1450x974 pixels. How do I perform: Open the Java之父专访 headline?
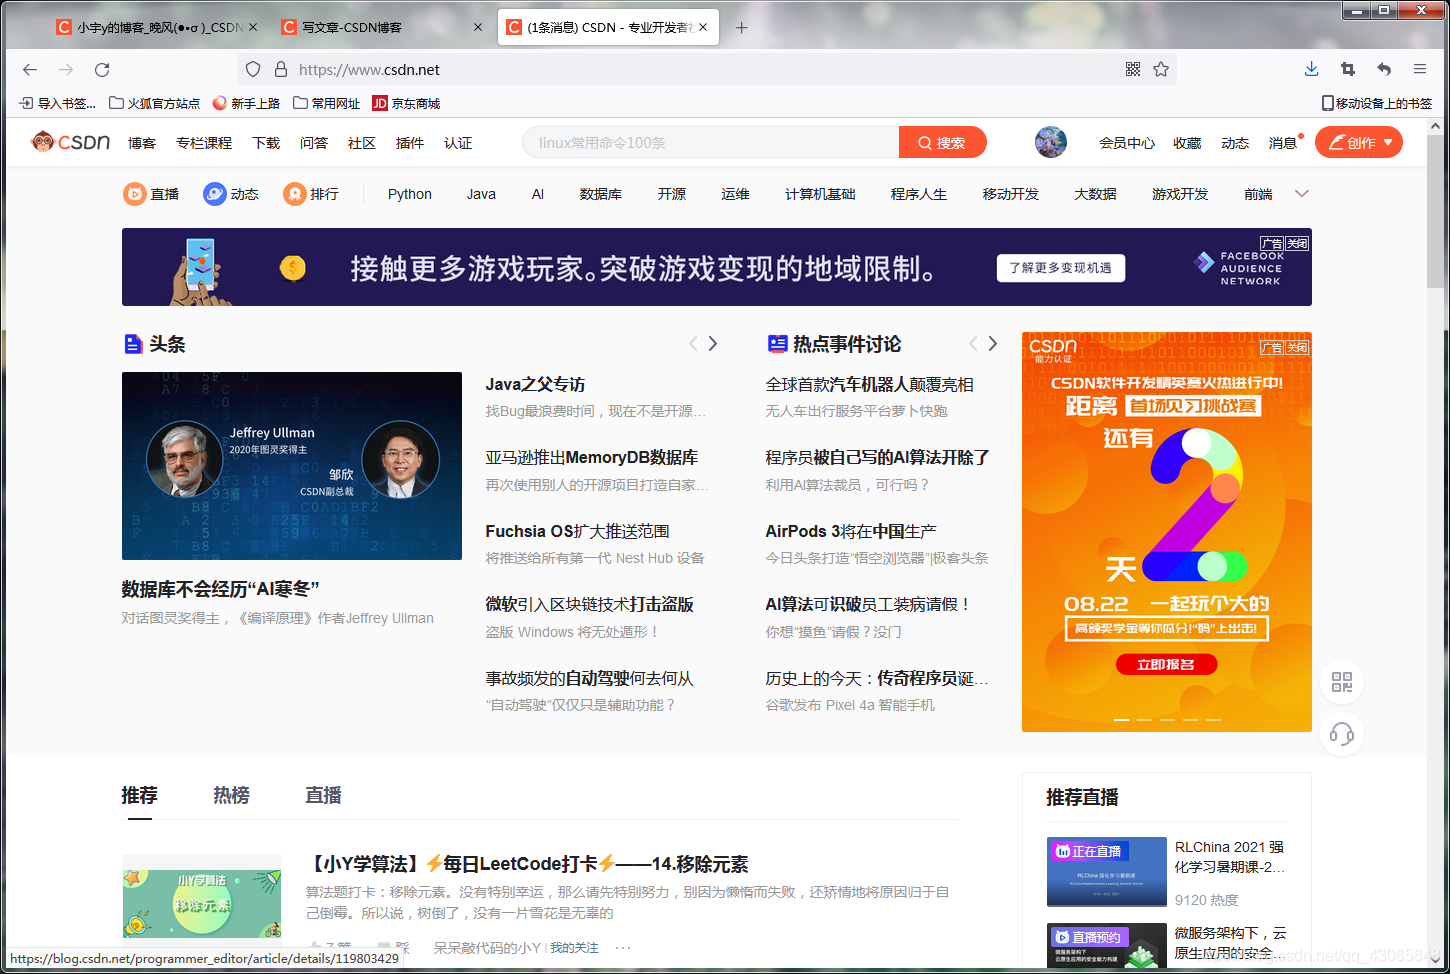click(535, 384)
